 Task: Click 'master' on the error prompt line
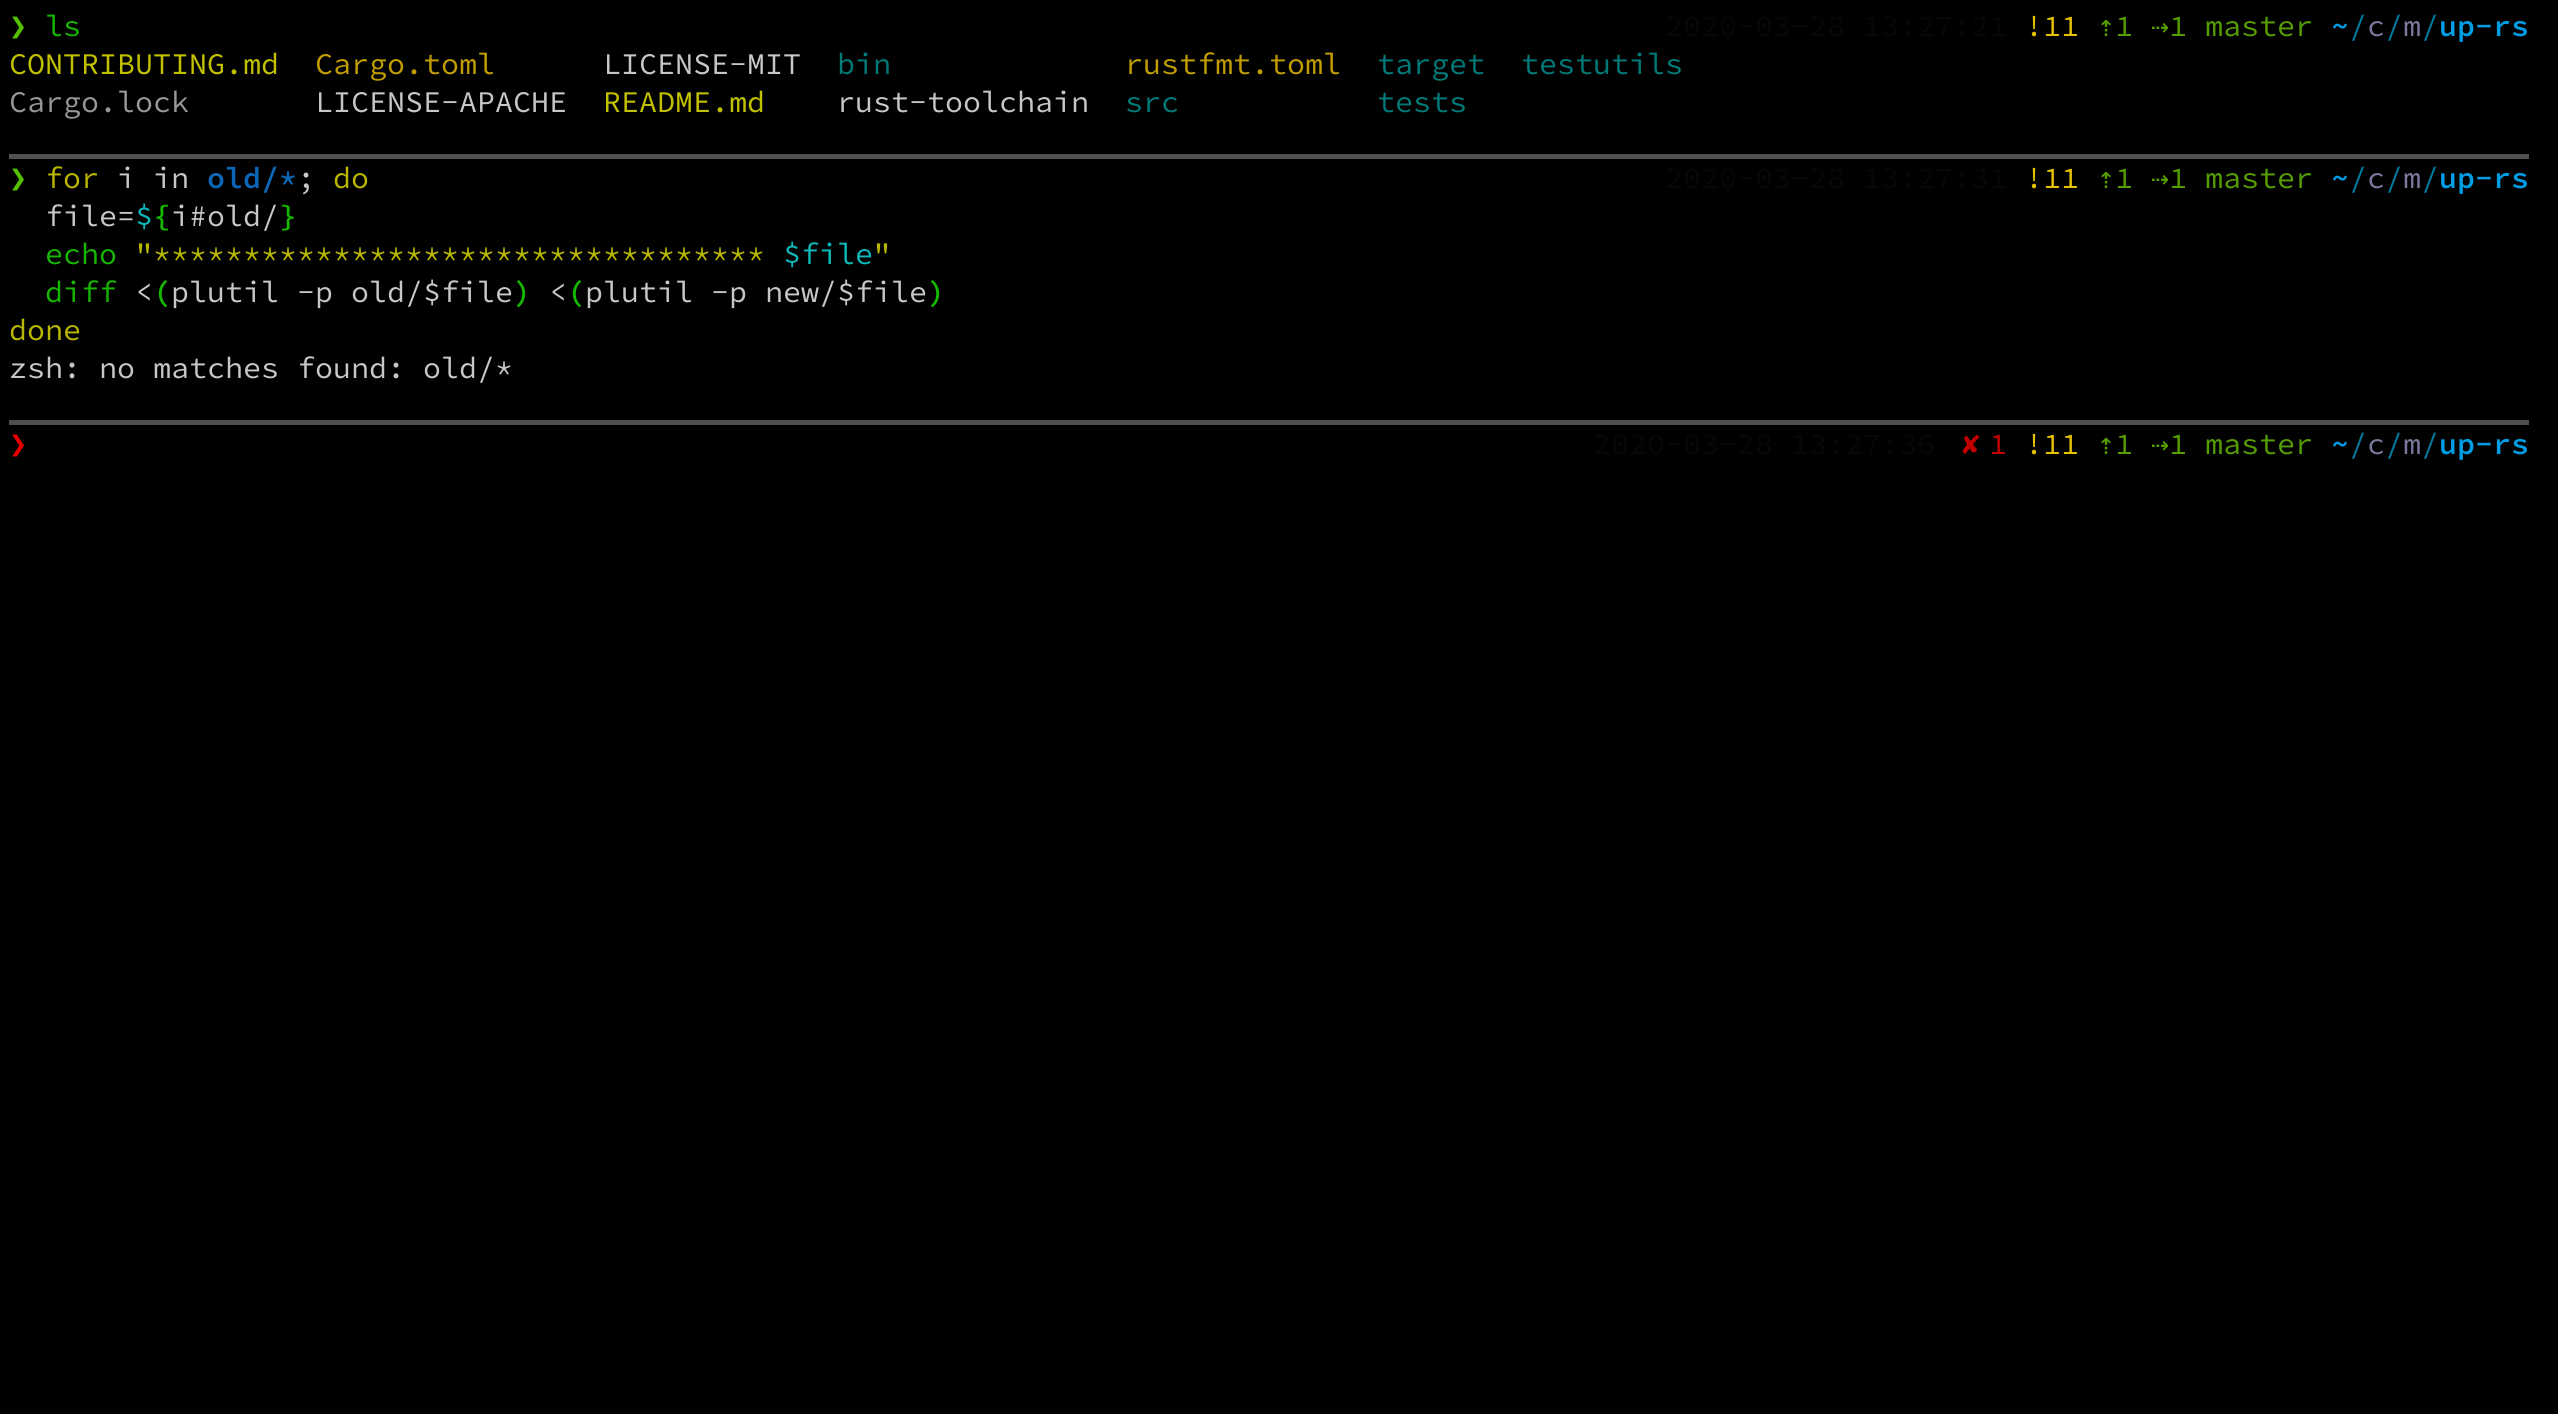[x=2259, y=445]
